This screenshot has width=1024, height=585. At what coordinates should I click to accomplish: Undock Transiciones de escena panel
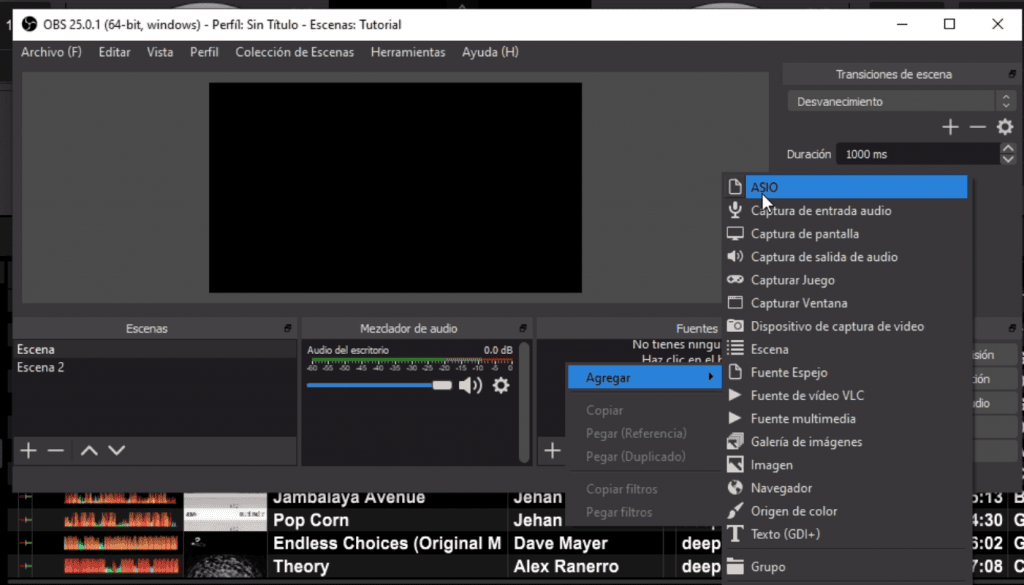(x=1012, y=74)
